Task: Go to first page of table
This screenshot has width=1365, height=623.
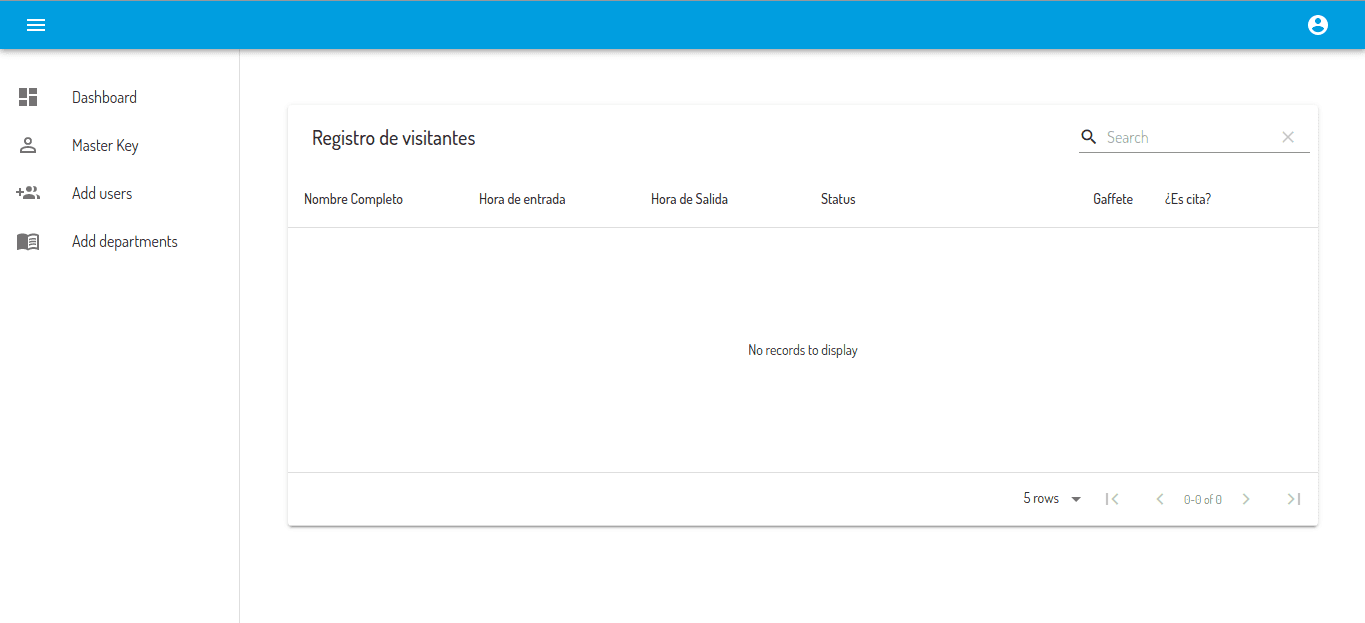Action: (x=1112, y=499)
